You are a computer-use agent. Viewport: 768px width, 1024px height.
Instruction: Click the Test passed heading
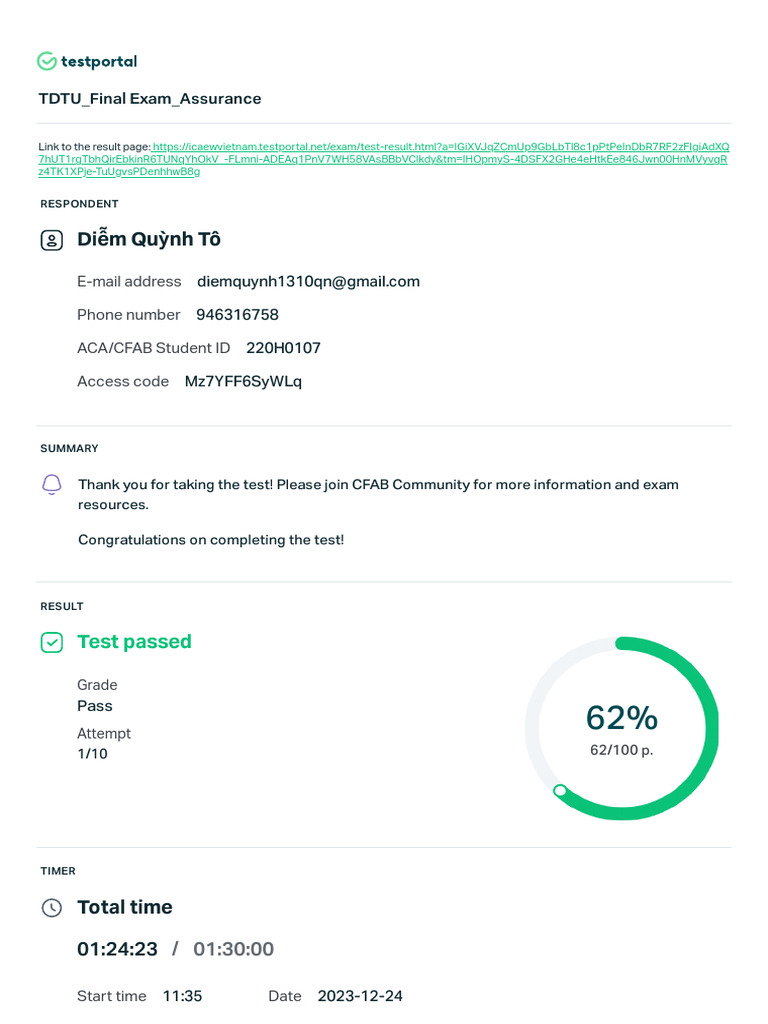134,641
